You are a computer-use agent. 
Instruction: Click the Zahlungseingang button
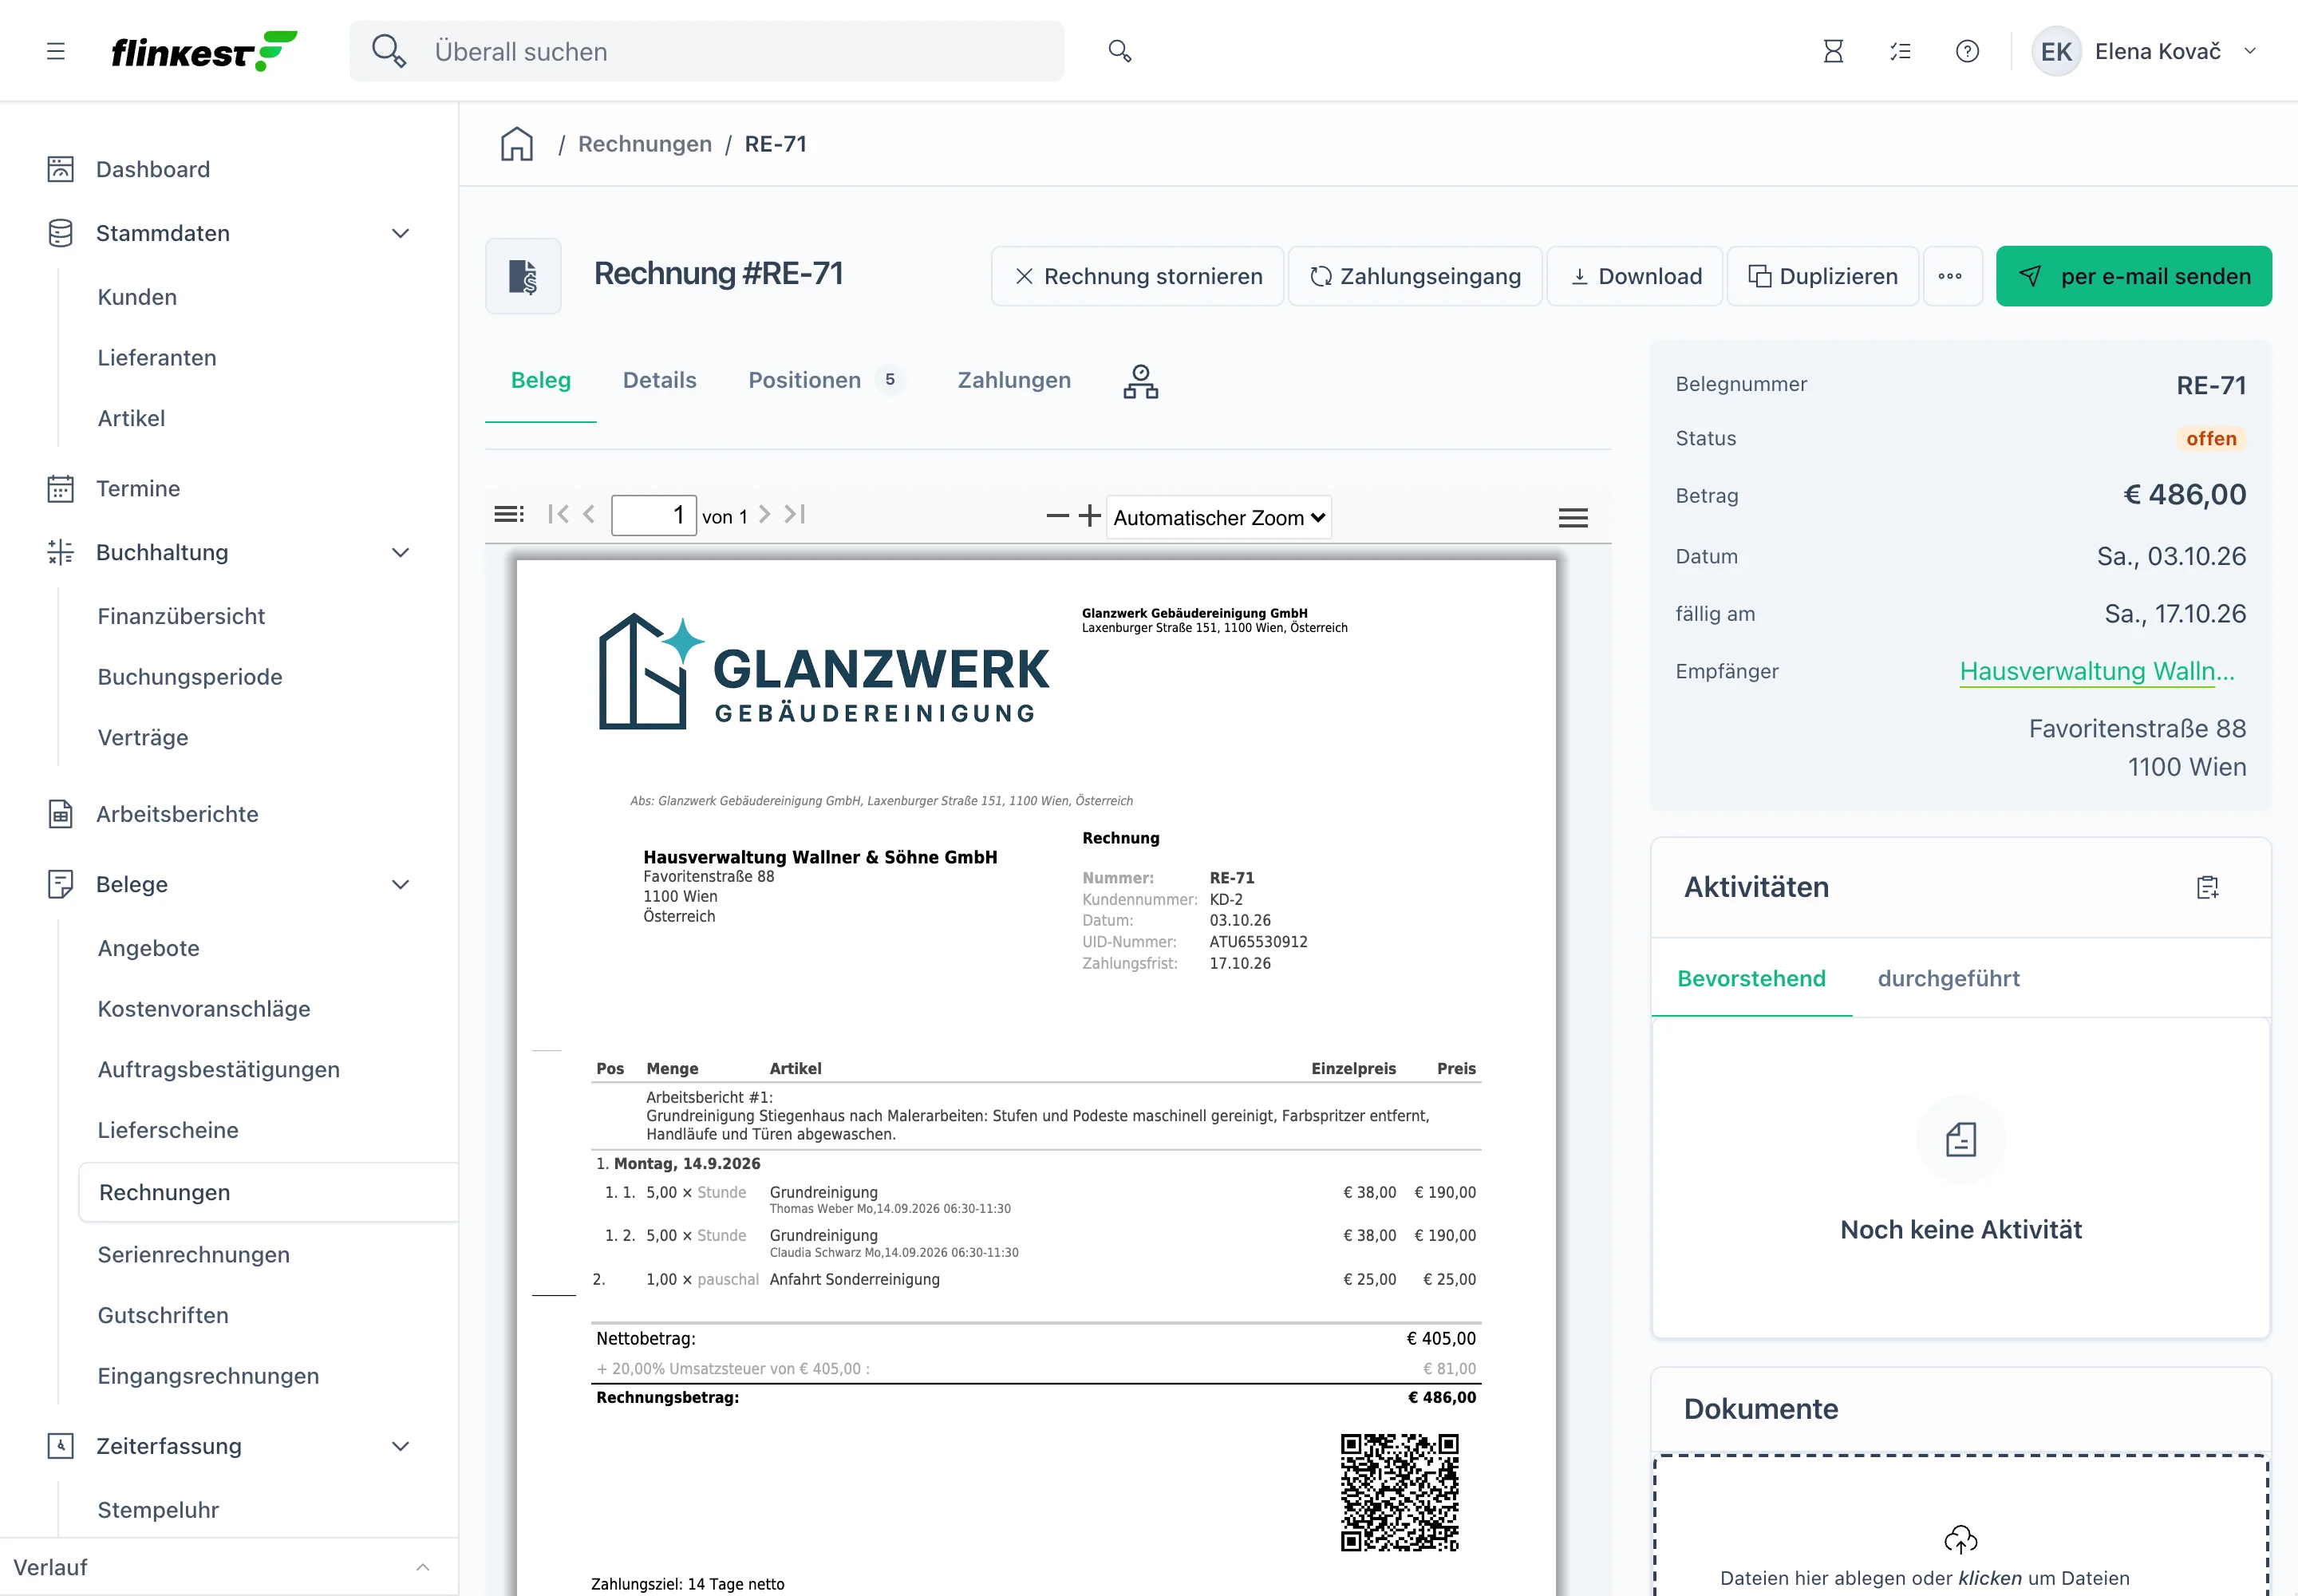[x=1414, y=276]
